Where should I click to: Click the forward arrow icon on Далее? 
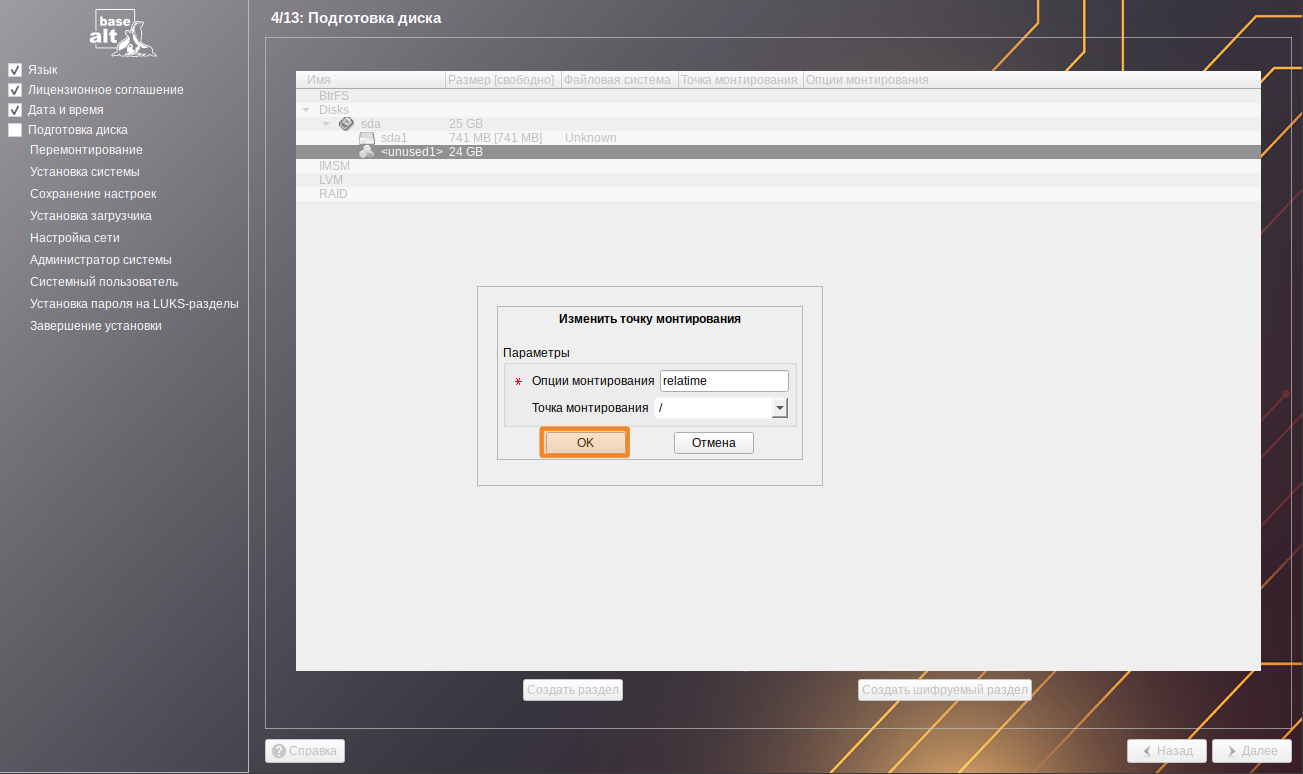pos(1231,751)
